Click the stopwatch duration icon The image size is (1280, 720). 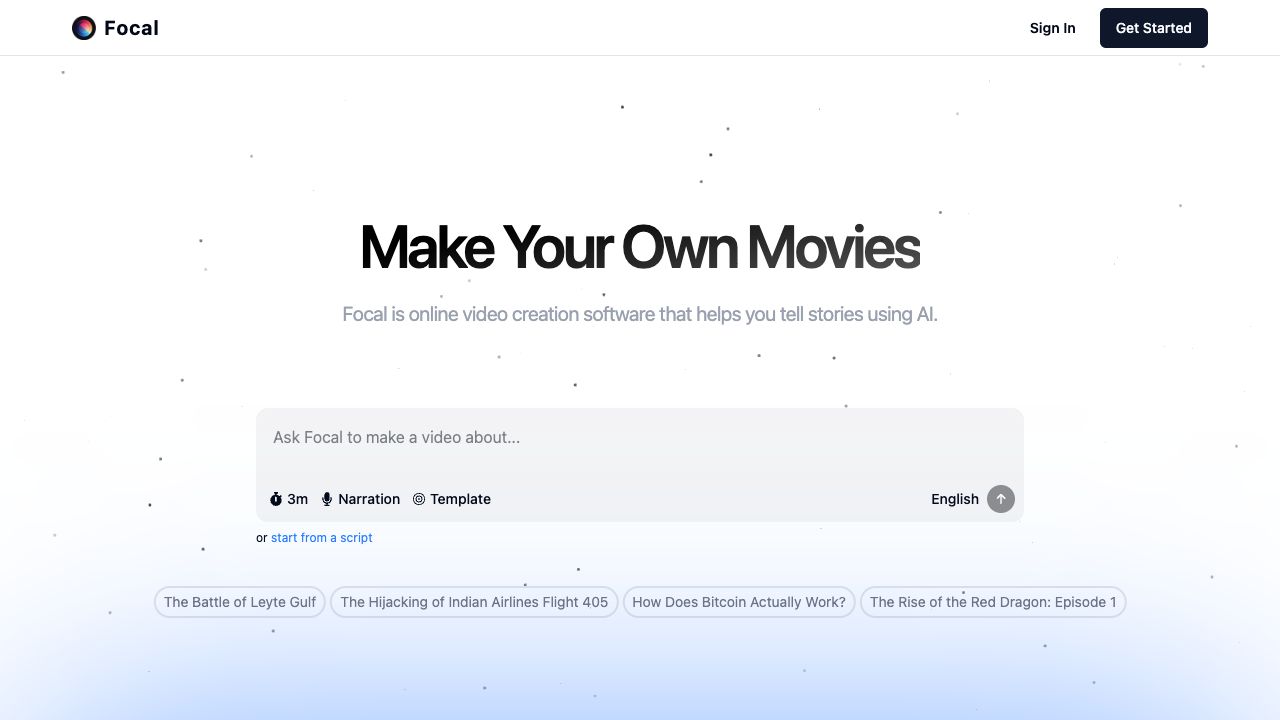(x=276, y=499)
